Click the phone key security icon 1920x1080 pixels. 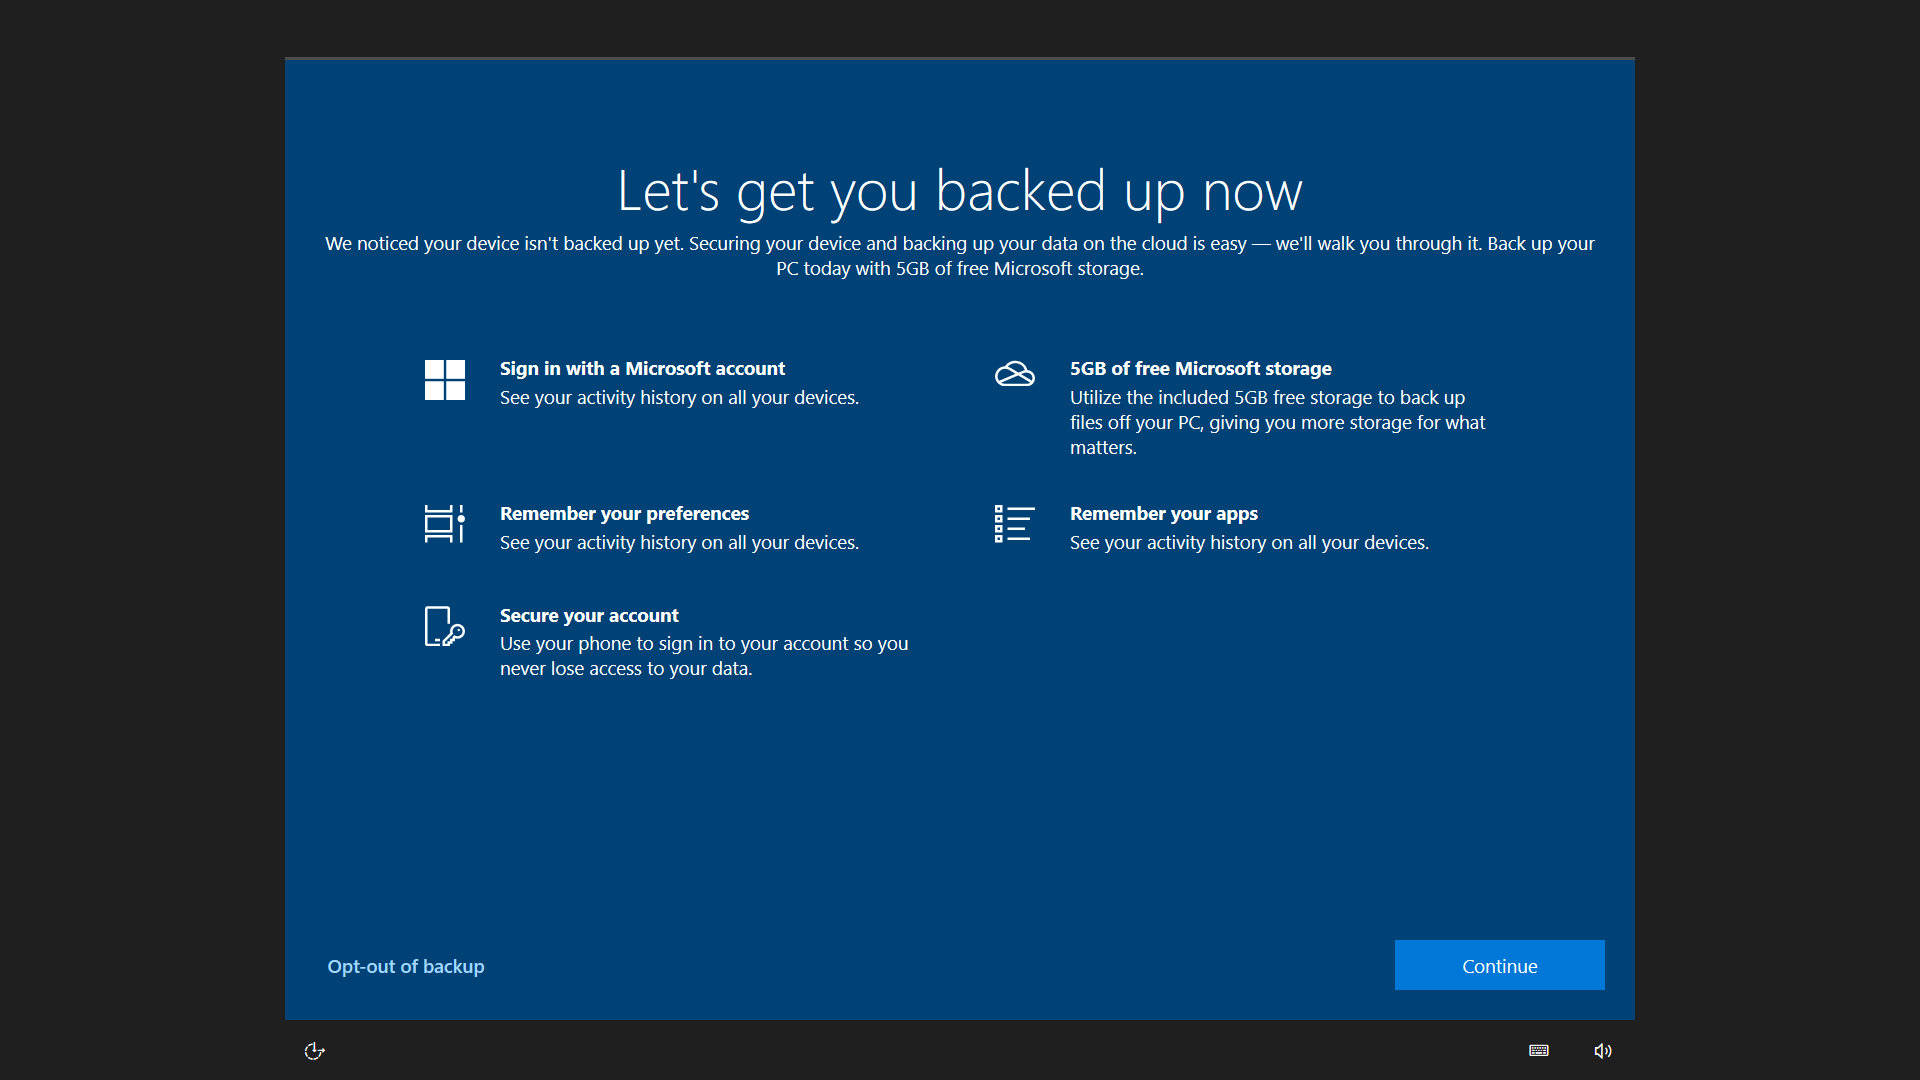[x=444, y=627]
